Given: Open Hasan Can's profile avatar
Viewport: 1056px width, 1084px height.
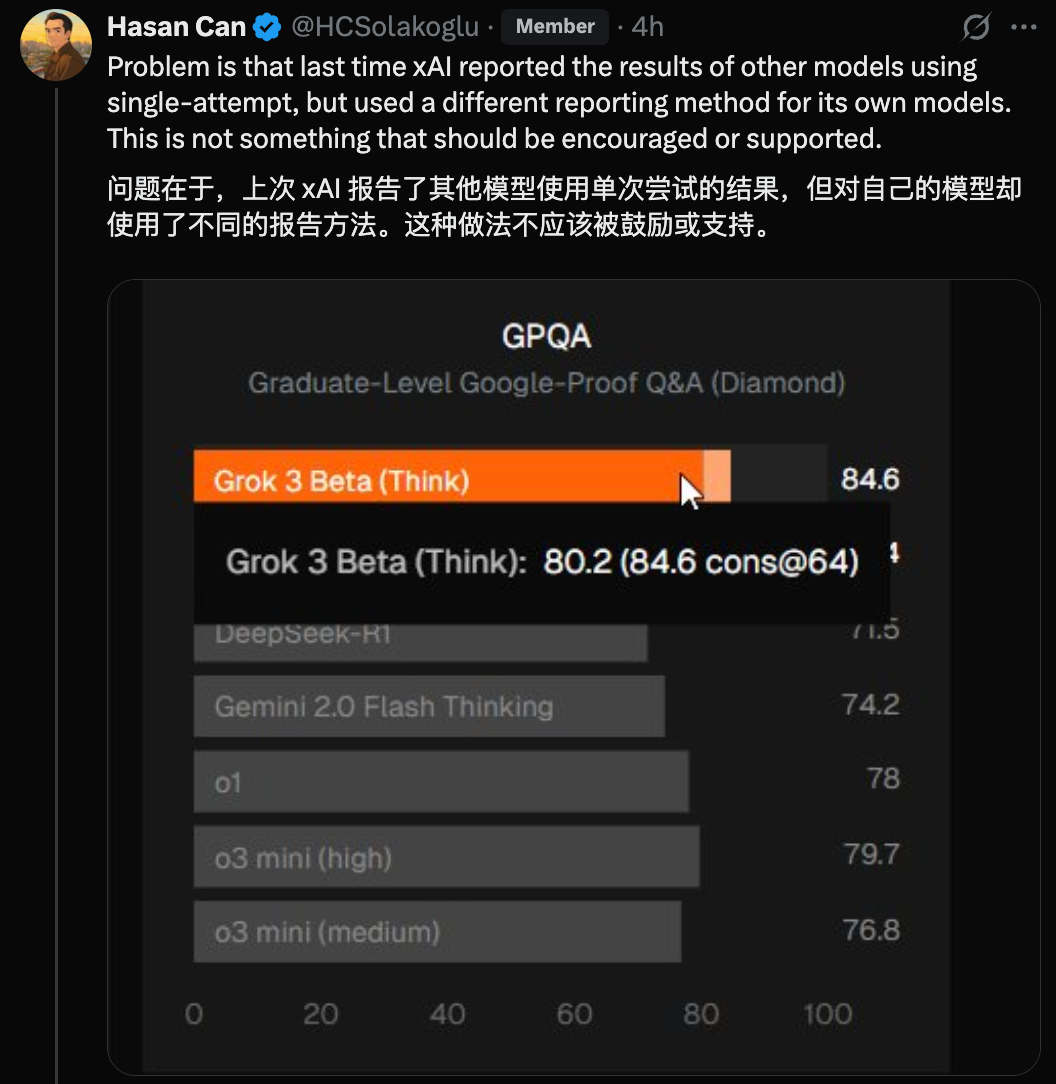Looking at the screenshot, I should 56,45.
